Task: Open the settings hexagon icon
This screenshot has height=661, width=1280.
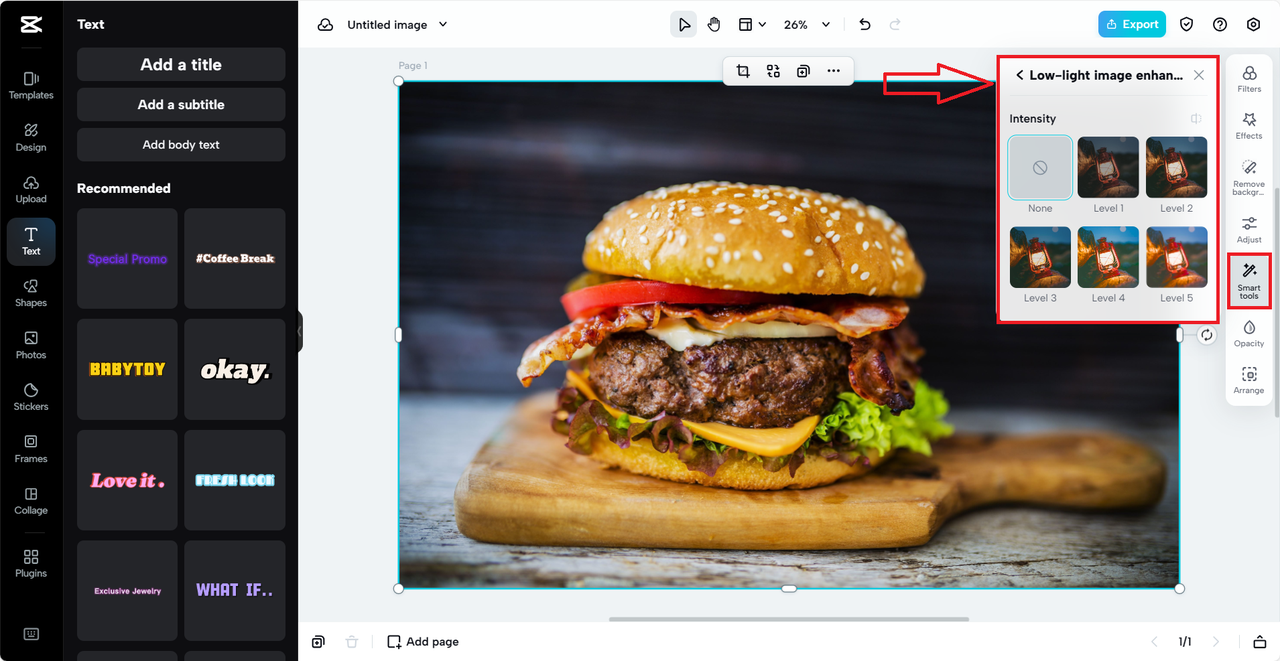Action: click(1253, 25)
